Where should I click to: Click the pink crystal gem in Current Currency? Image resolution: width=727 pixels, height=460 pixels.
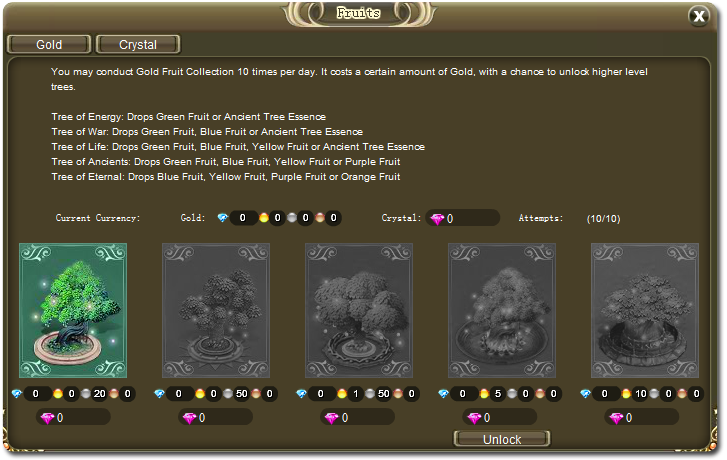pyautogui.click(x=436, y=218)
